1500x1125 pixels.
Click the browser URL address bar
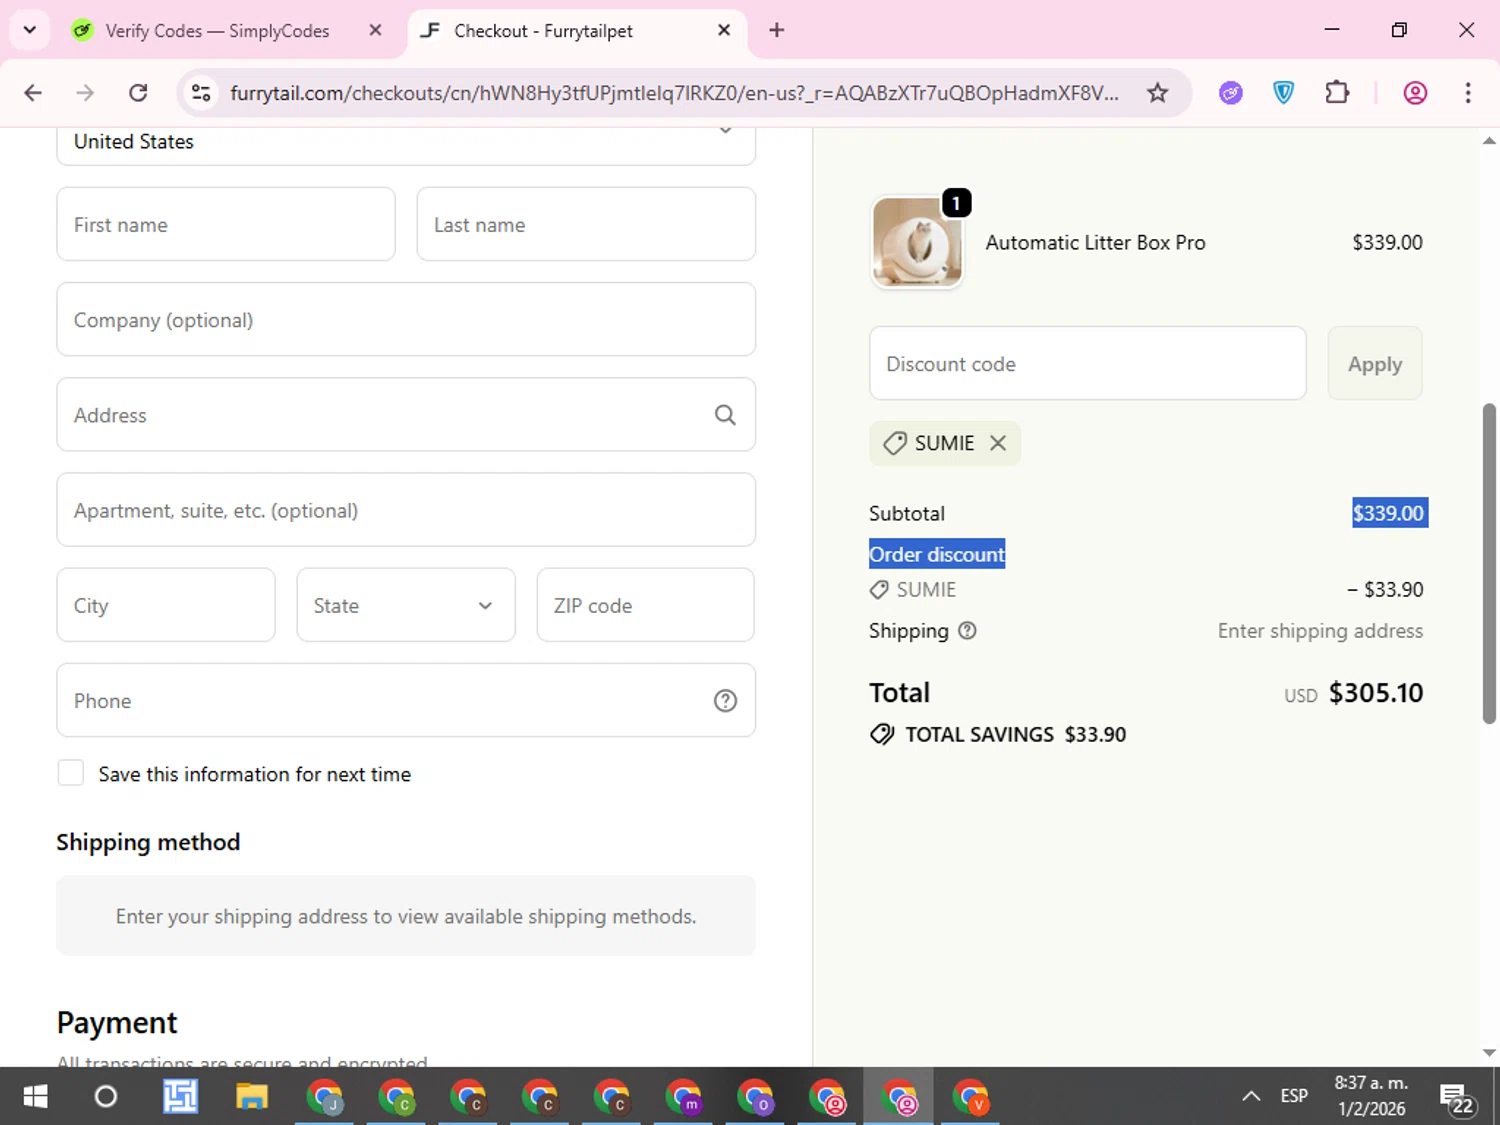(675, 93)
